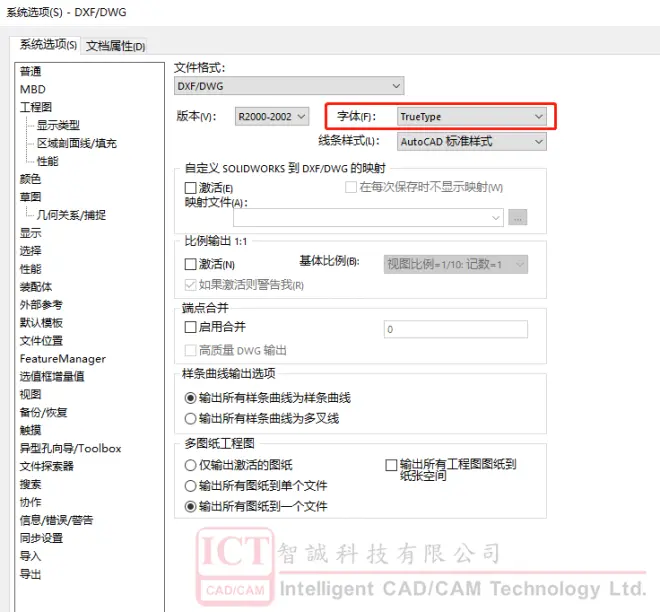
Task: Click the 映射文件 browse (...) button
Action: click(x=517, y=218)
